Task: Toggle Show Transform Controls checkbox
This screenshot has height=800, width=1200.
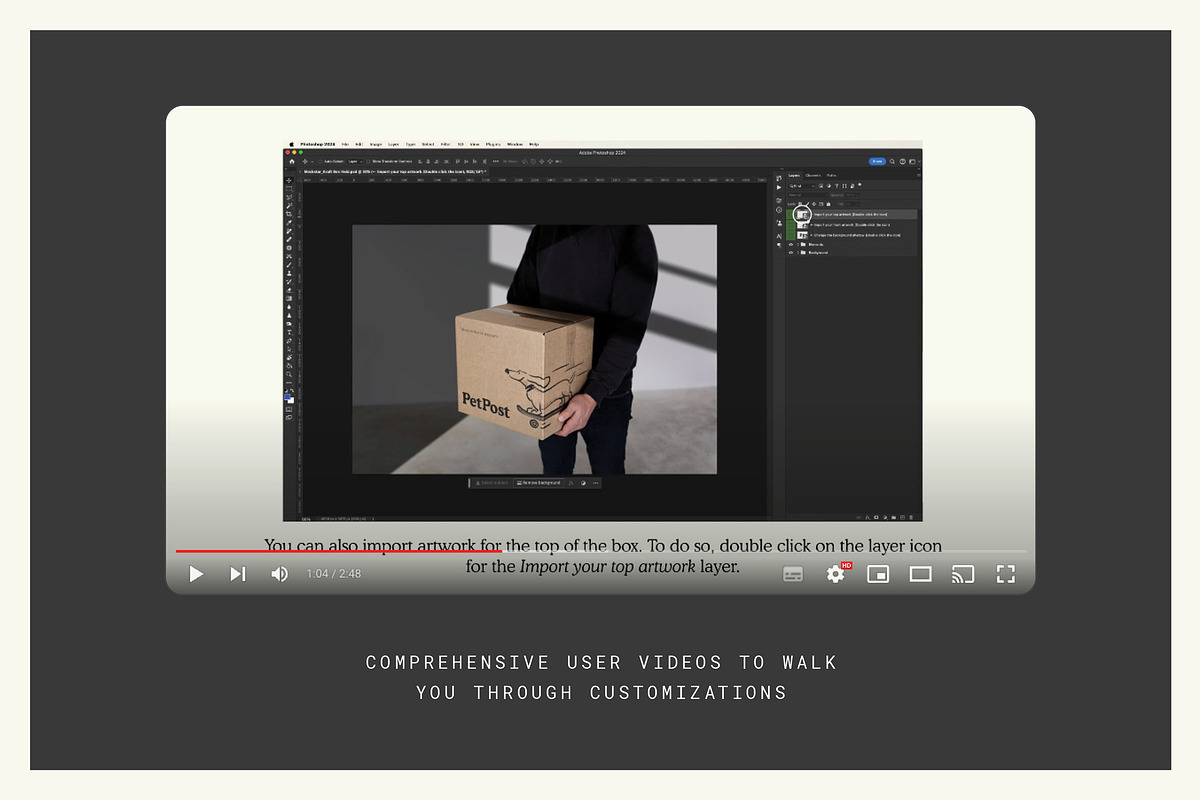Action: click(368, 161)
